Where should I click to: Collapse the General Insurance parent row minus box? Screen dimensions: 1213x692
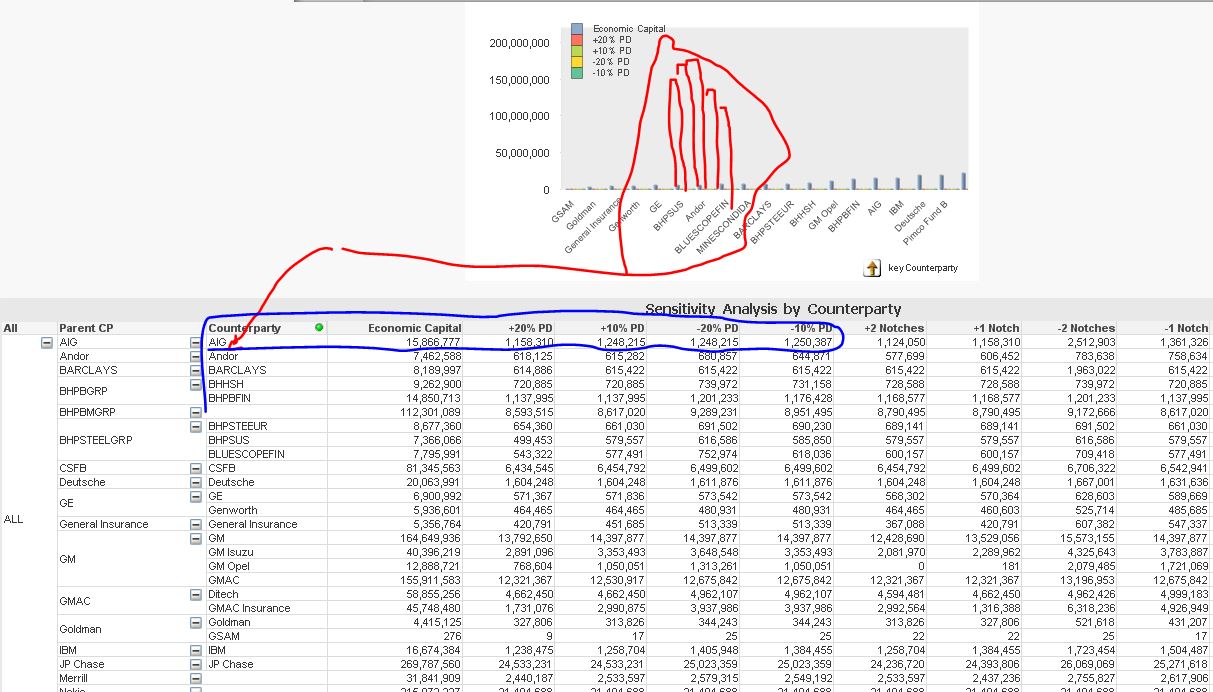point(196,524)
